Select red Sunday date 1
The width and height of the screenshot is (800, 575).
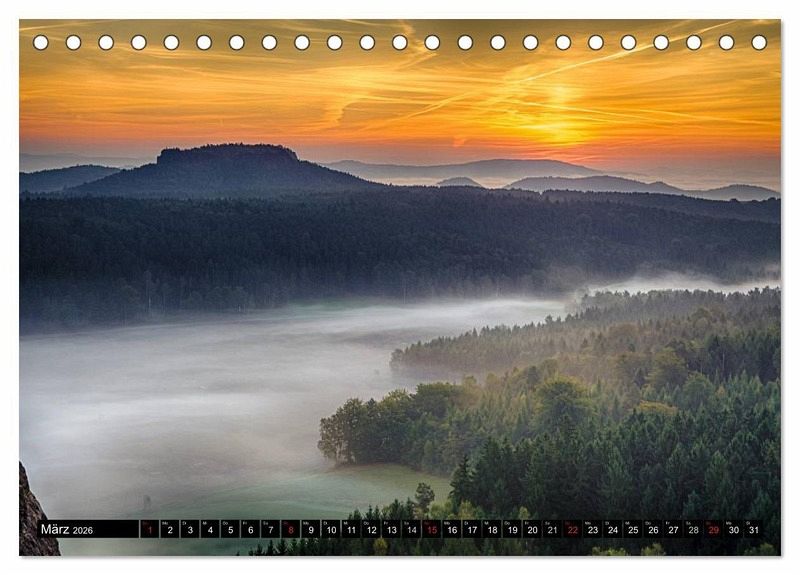tap(149, 529)
